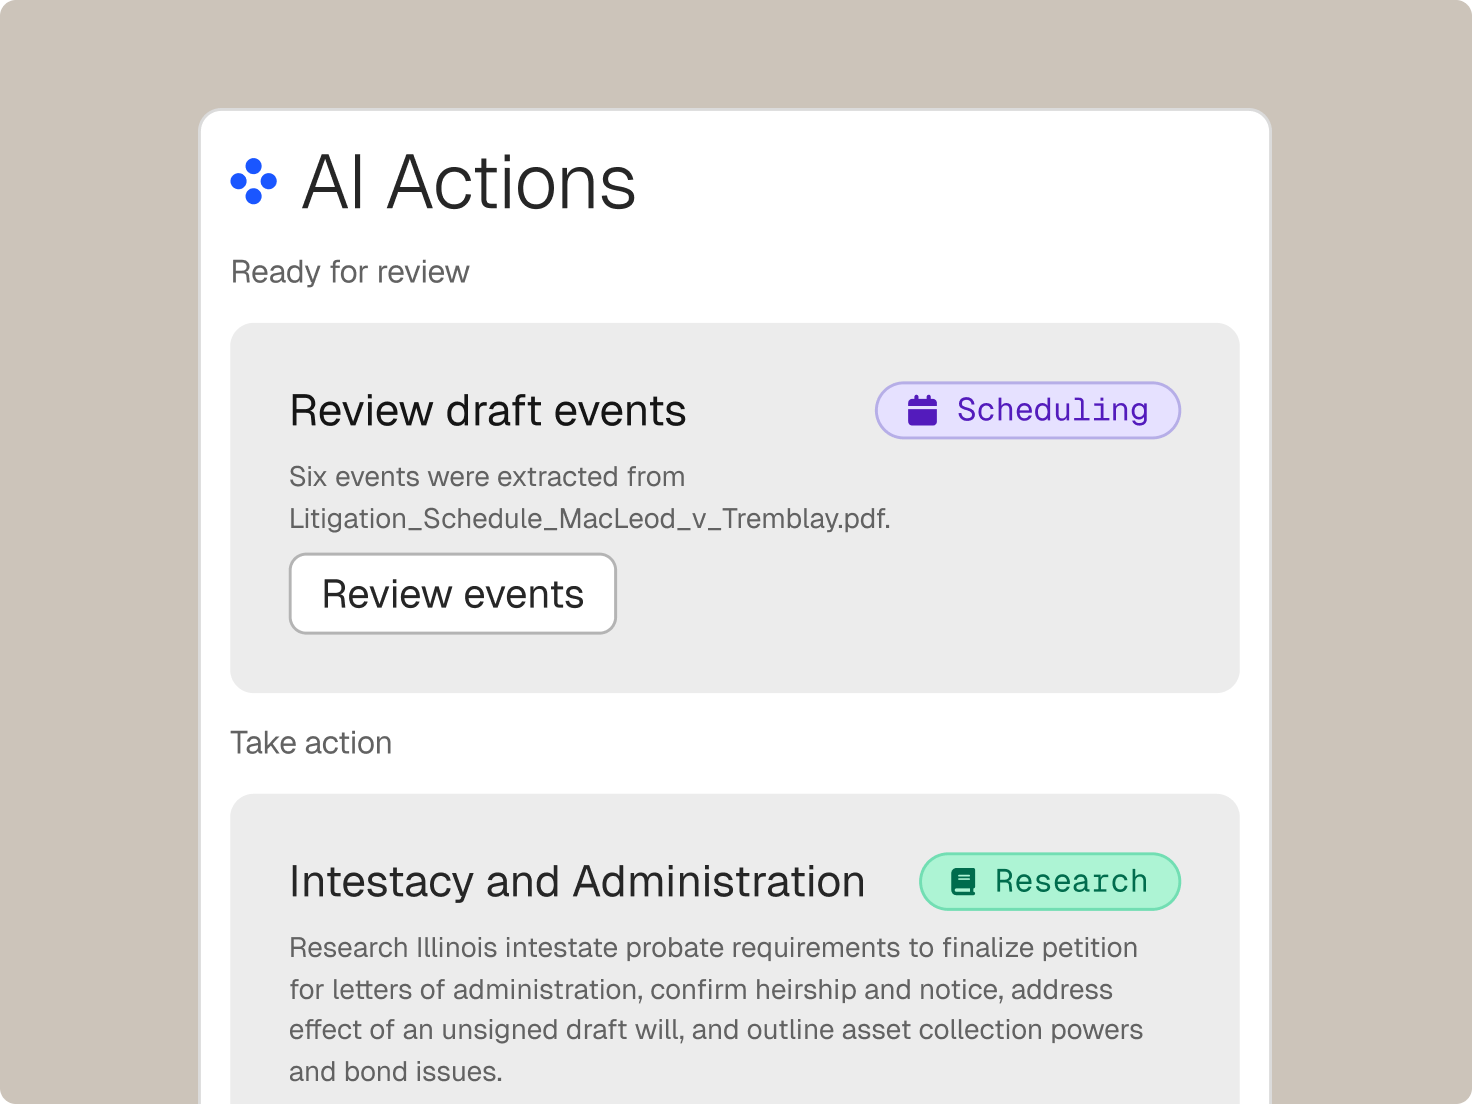The image size is (1472, 1104).
Task: Click the Review events button
Action: pyautogui.click(x=453, y=594)
